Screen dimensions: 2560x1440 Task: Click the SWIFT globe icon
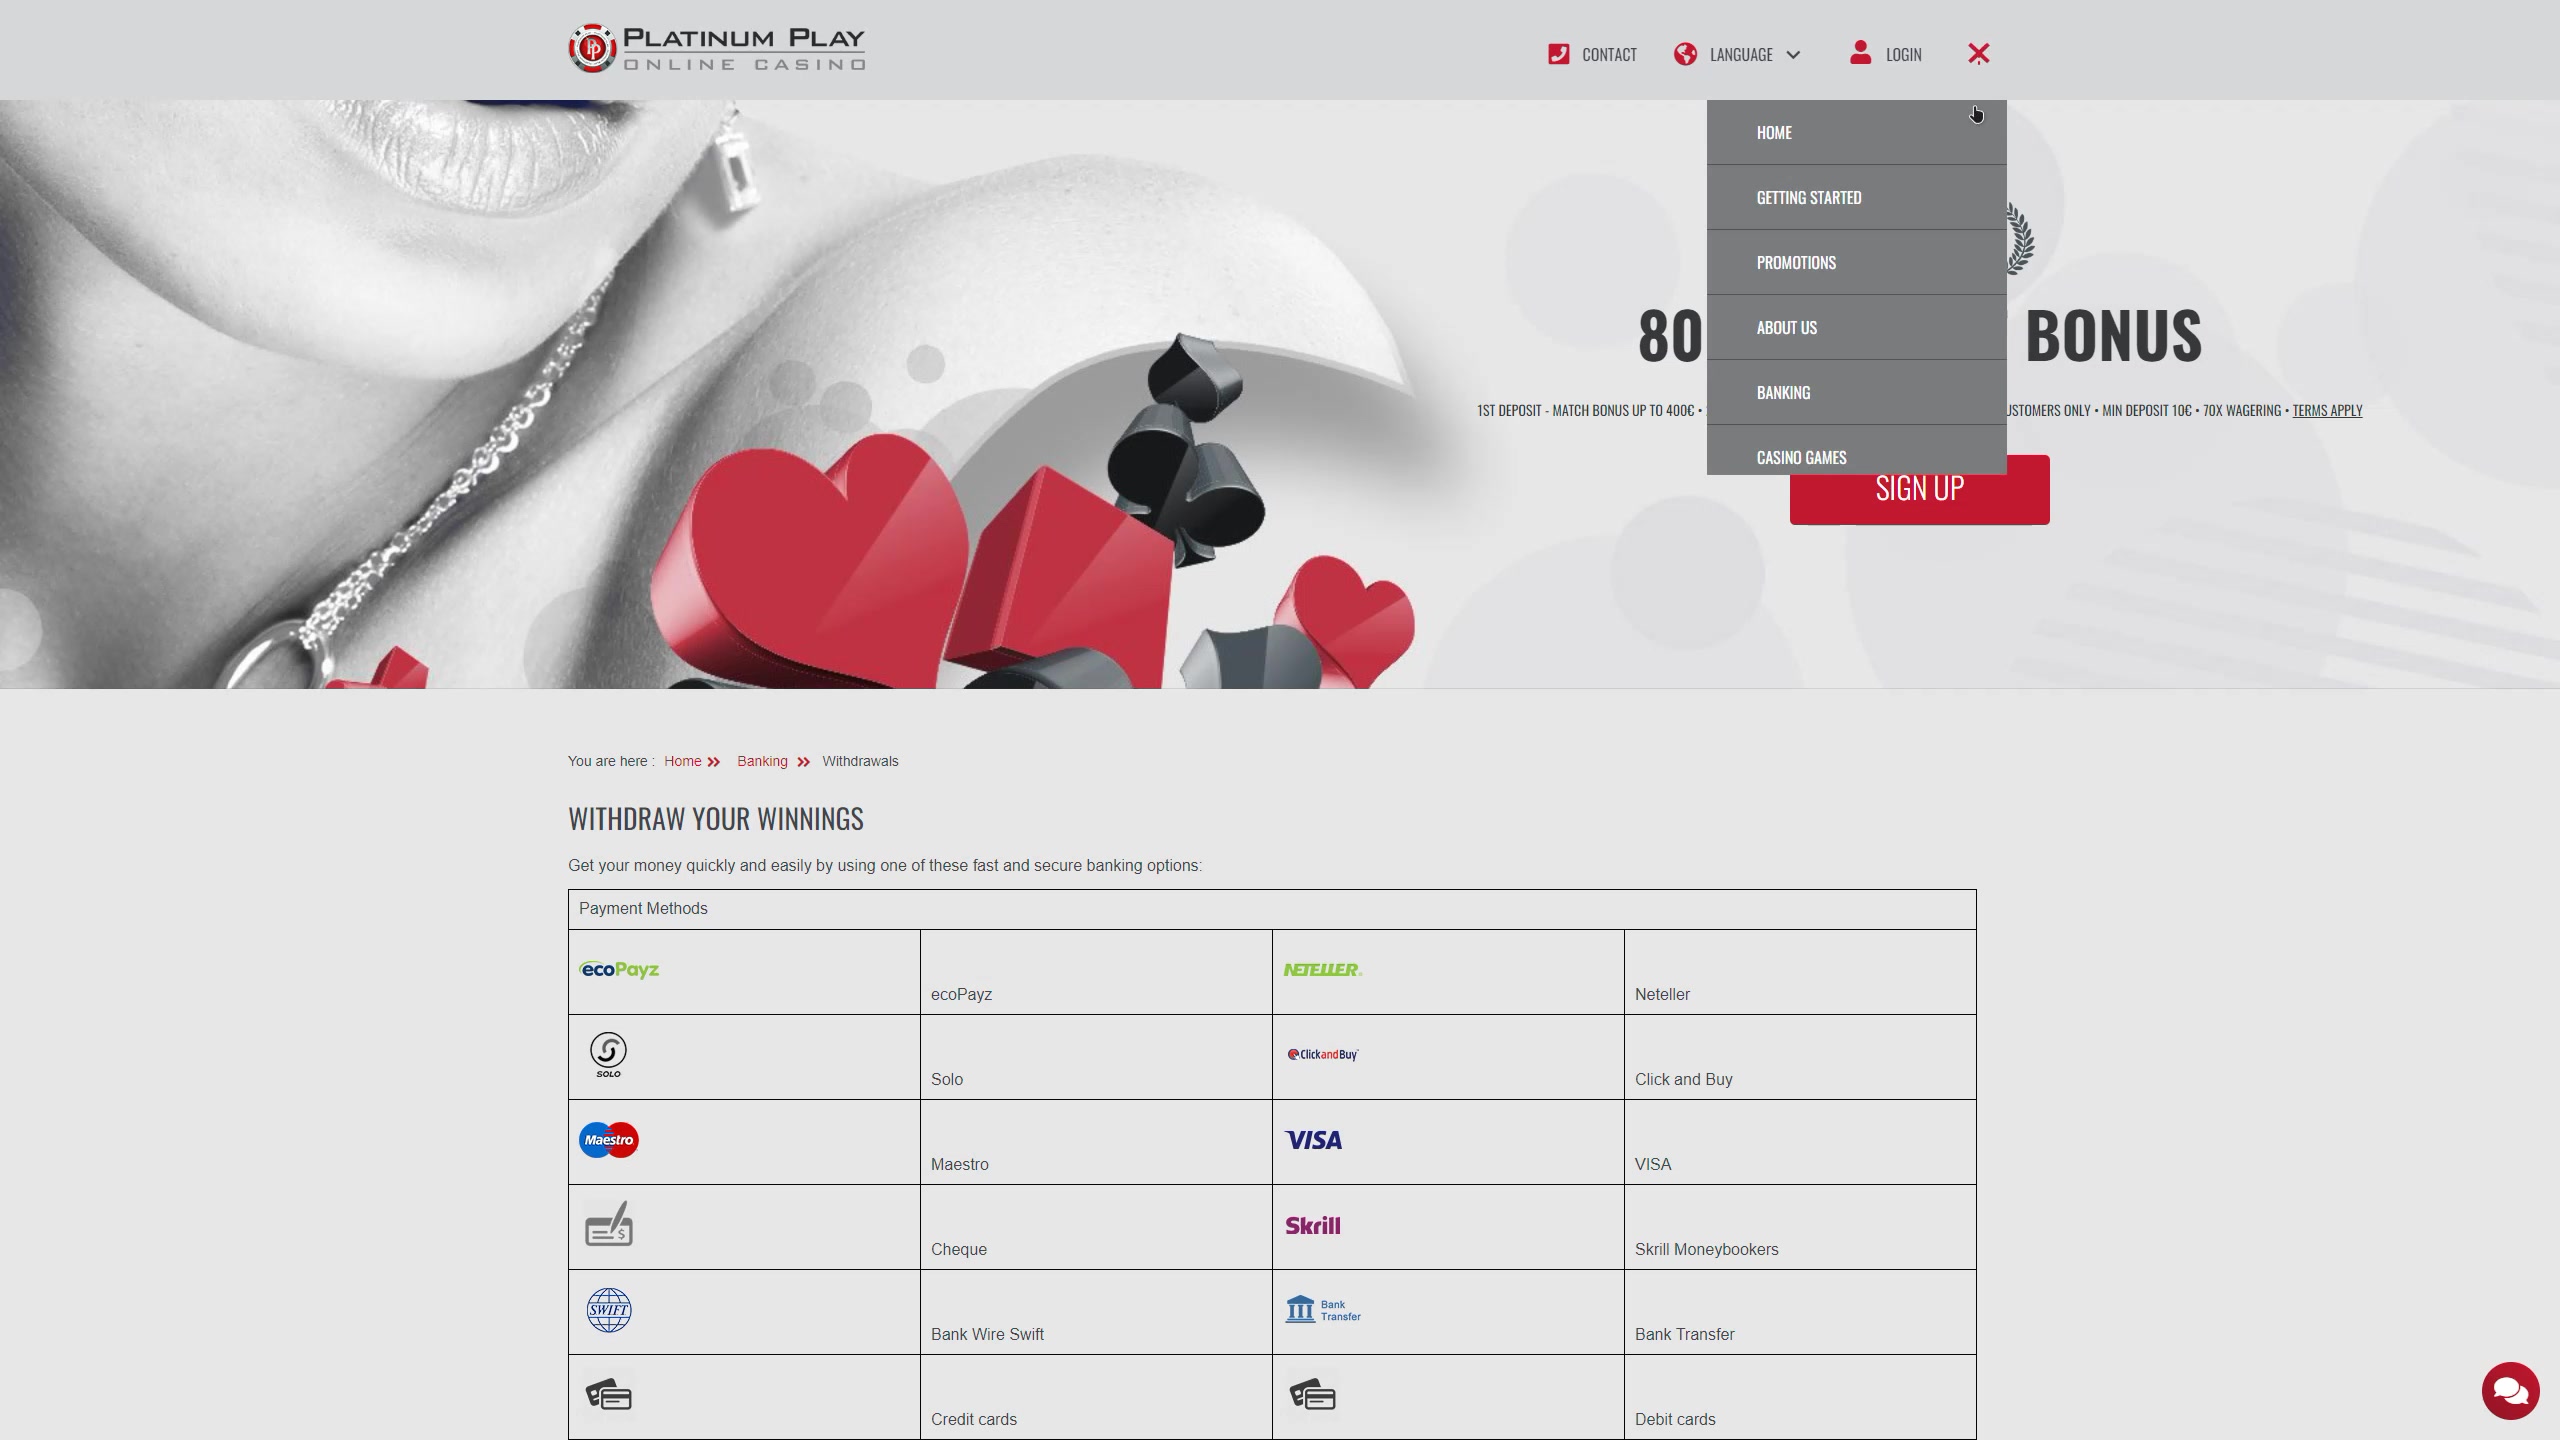coord(608,1310)
